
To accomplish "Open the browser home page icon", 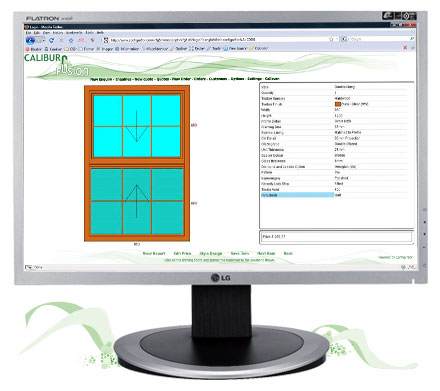I will 71,40.
